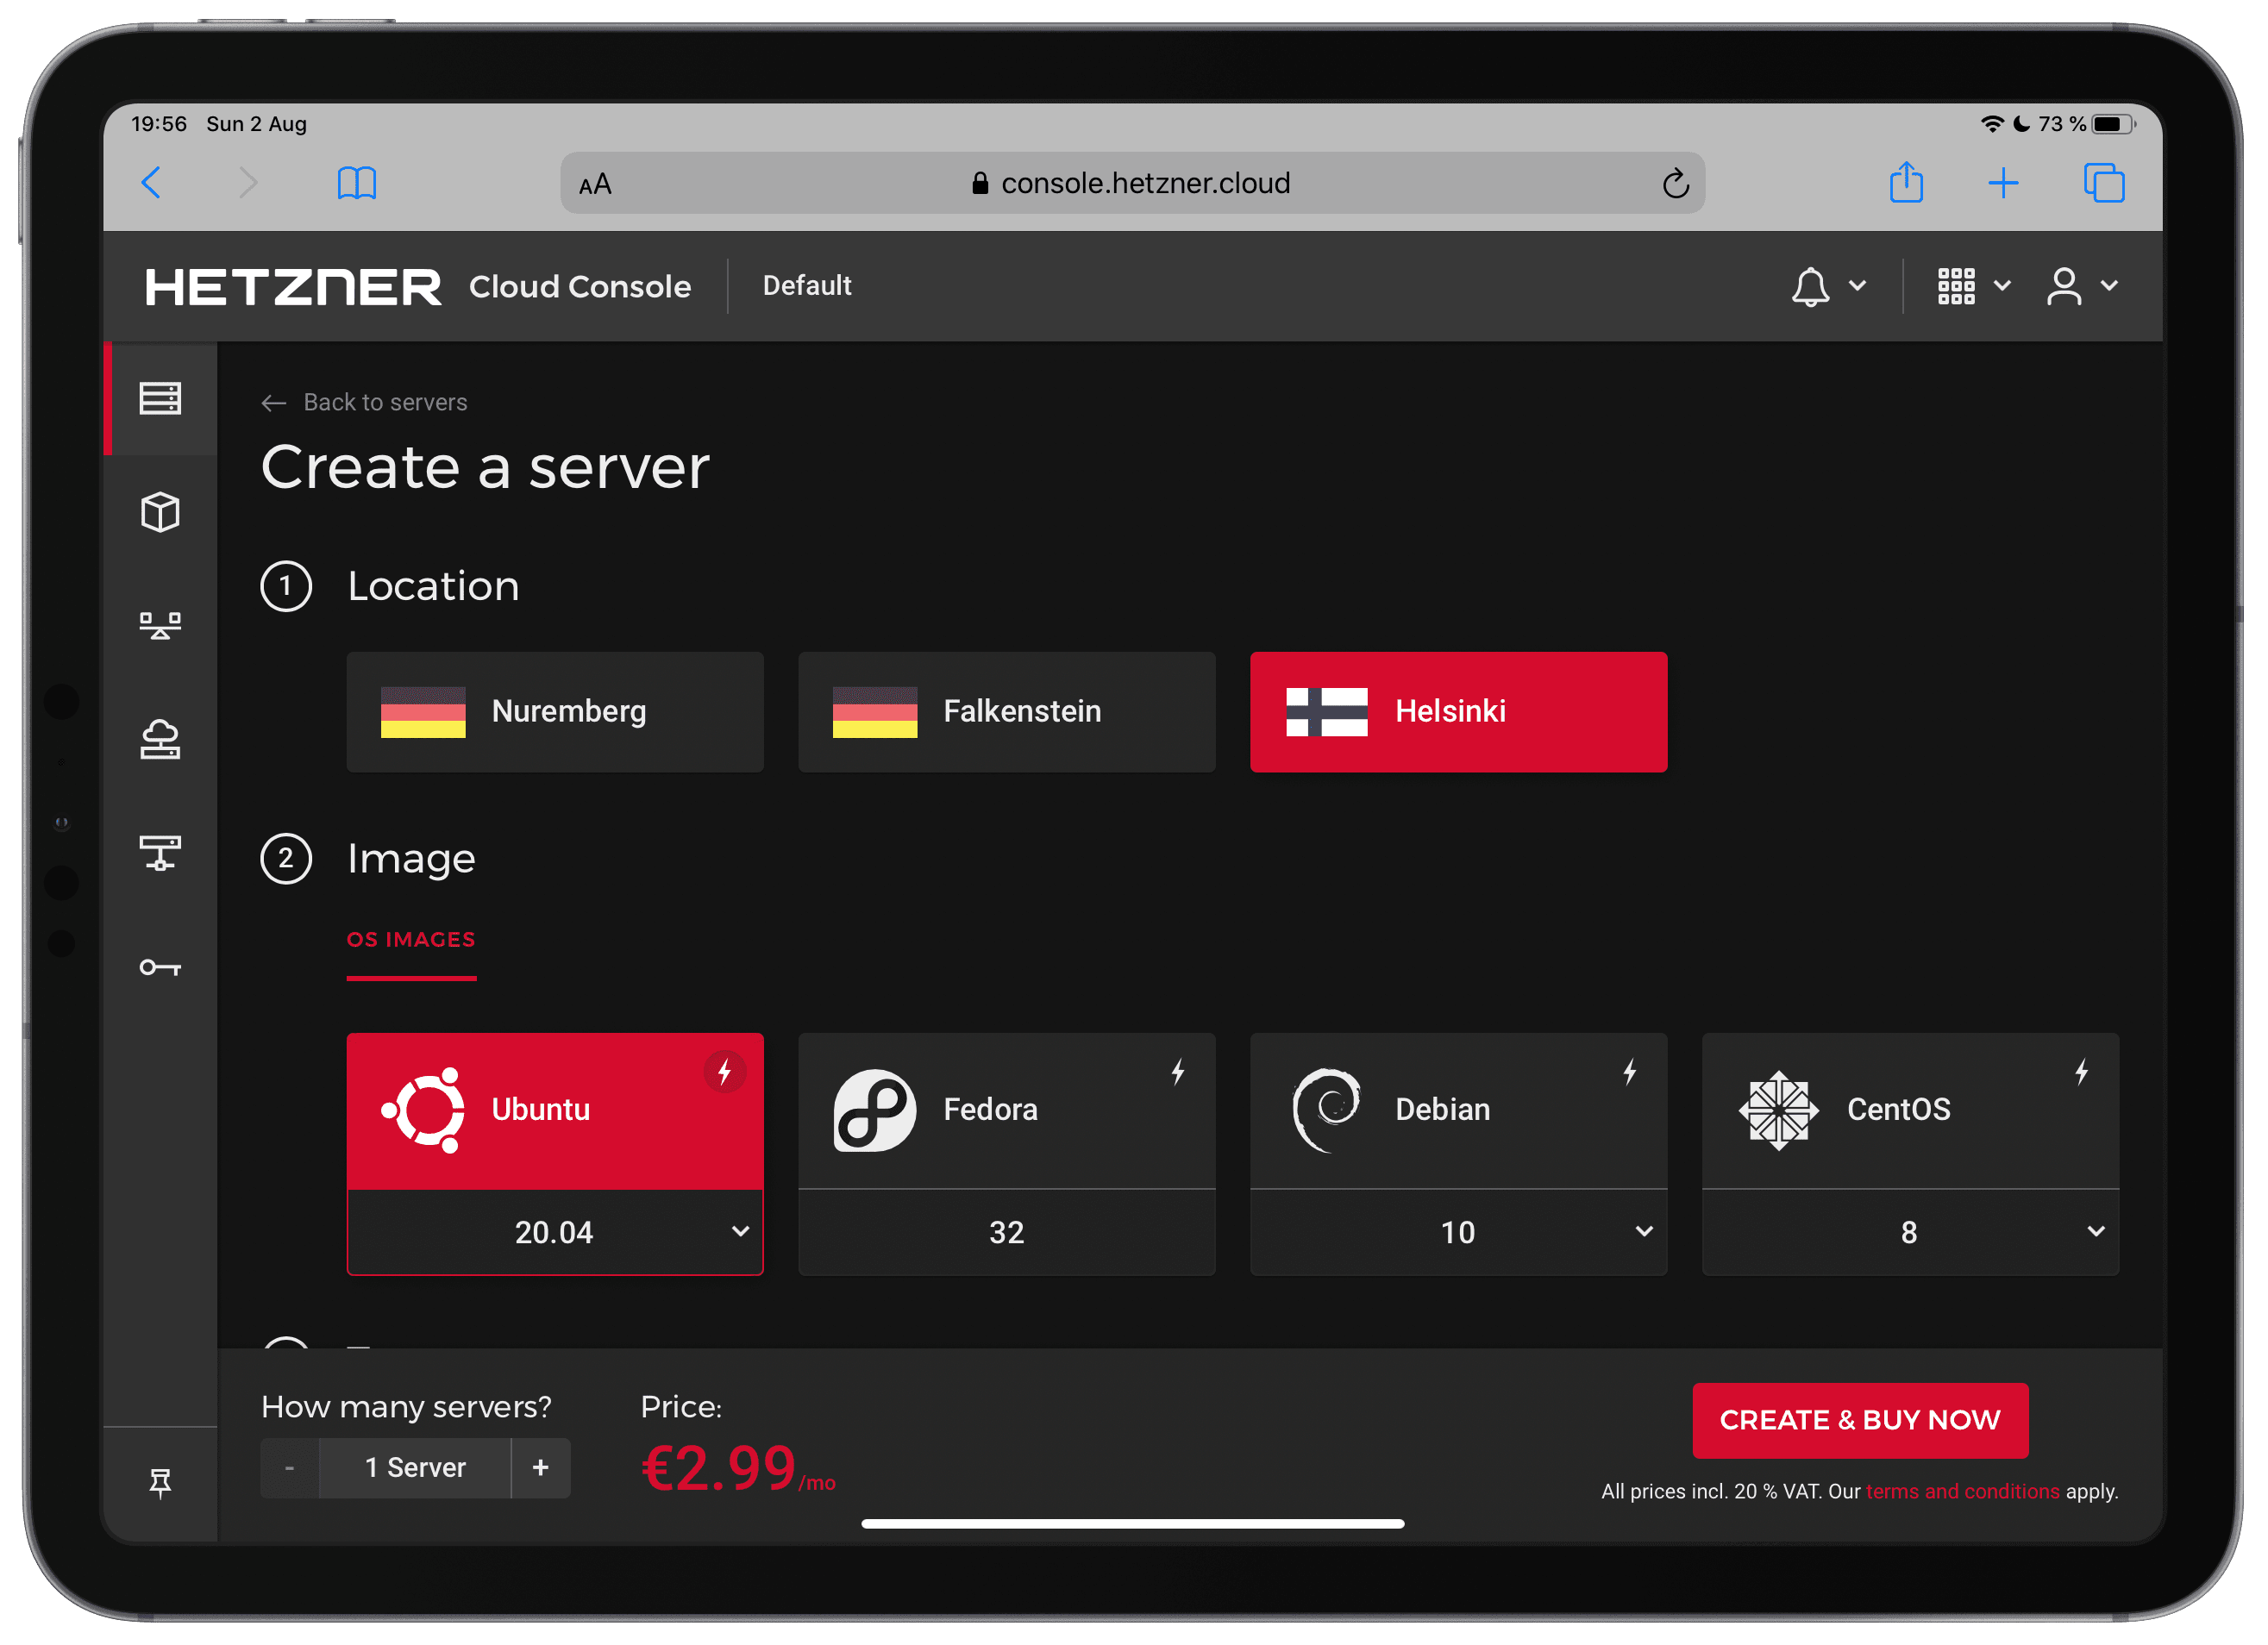Viewport: 2268px width, 1645px height.
Task: Expand CentOS 8 version dropdown
Action: pos(1911,1232)
